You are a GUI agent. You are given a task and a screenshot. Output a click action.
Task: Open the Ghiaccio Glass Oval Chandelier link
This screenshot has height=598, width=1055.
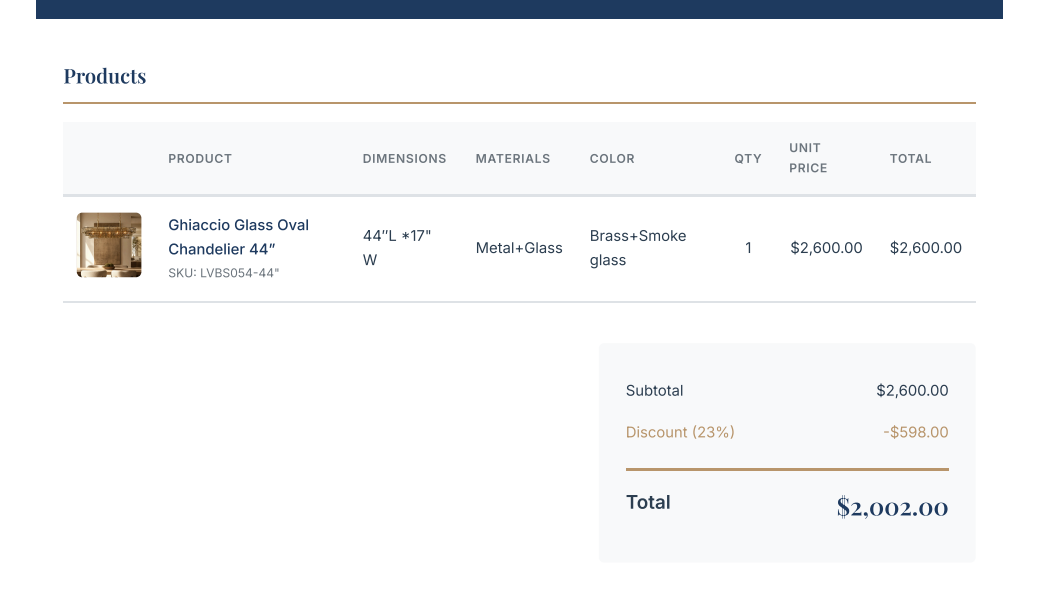[x=238, y=237]
